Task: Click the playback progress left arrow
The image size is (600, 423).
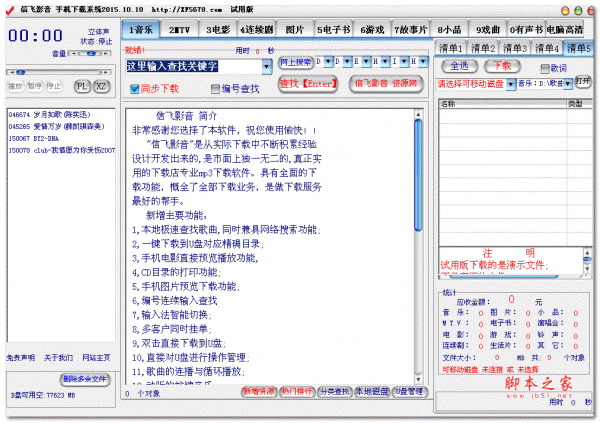Action: point(11,72)
